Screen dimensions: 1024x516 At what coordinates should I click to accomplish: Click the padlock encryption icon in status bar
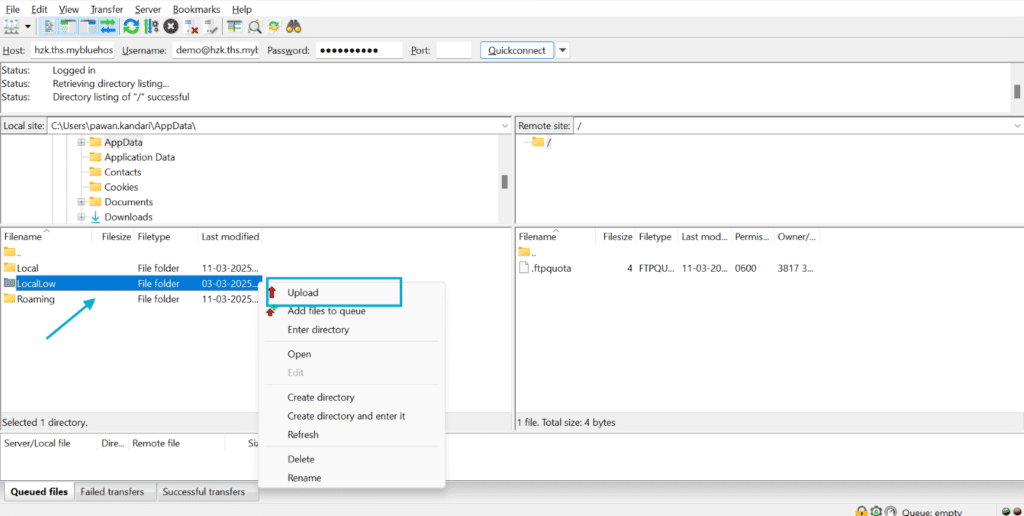tap(861, 511)
